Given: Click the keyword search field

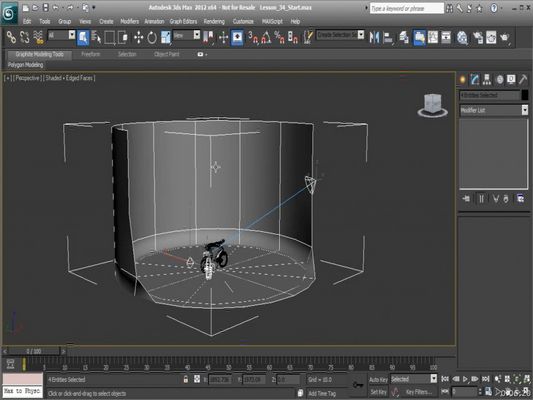Looking at the screenshot, I should [407, 8].
